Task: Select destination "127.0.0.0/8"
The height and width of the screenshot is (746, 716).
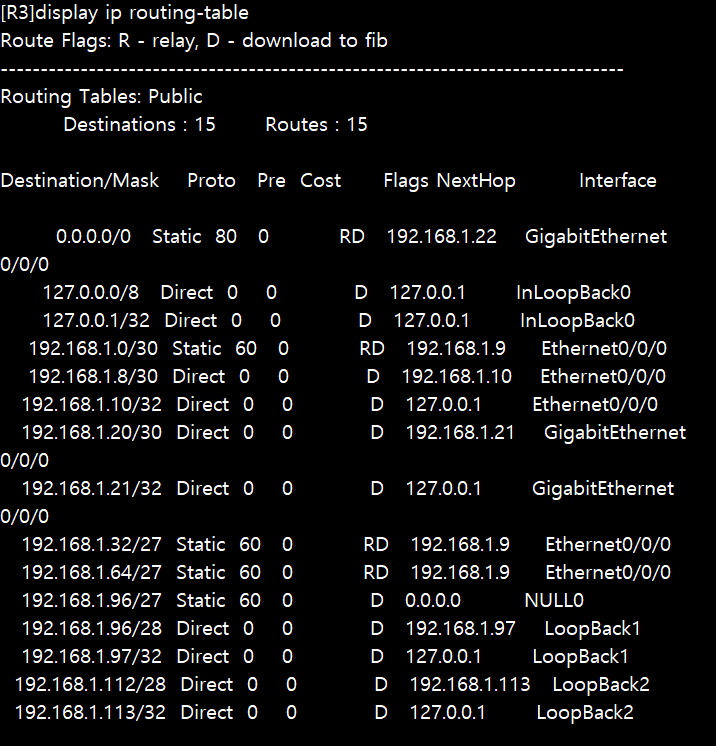Action: pyautogui.click(x=91, y=293)
